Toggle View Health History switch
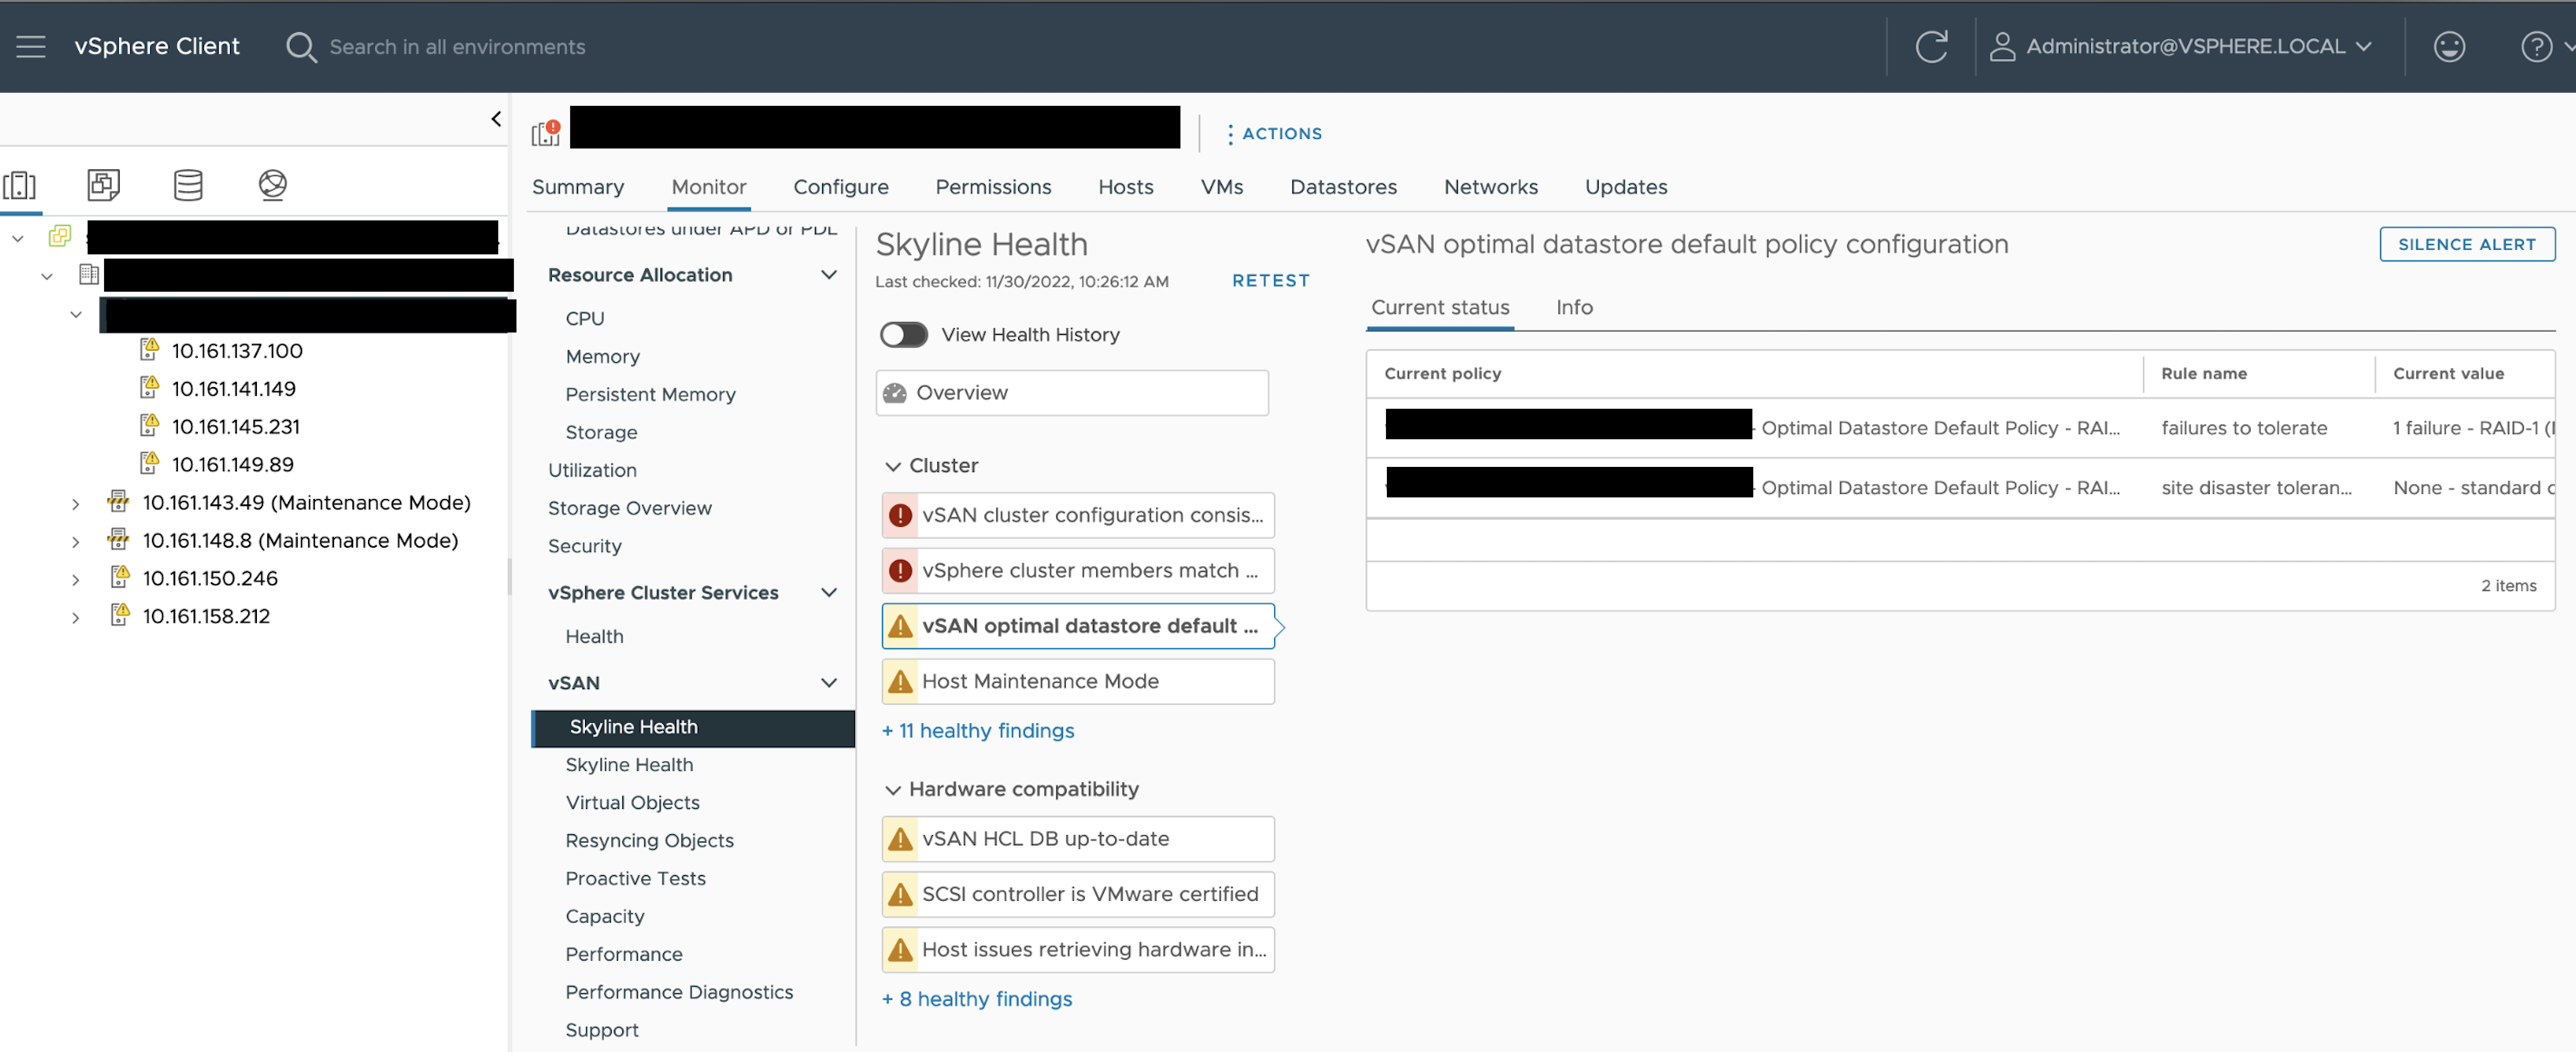2576x1052 pixels. 903,334
